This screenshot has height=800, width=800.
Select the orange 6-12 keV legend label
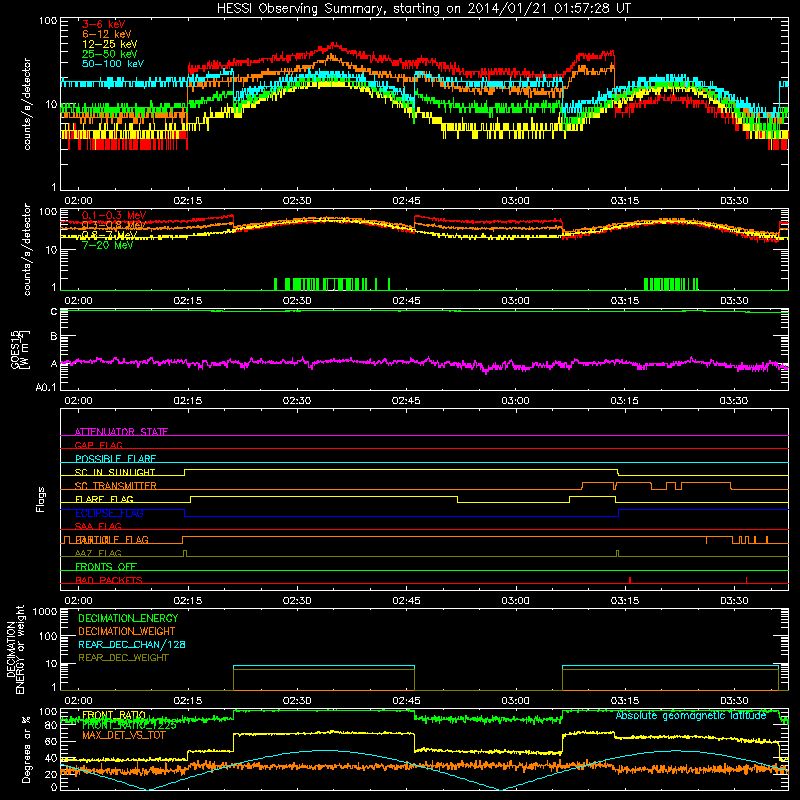(x=107, y=34)
